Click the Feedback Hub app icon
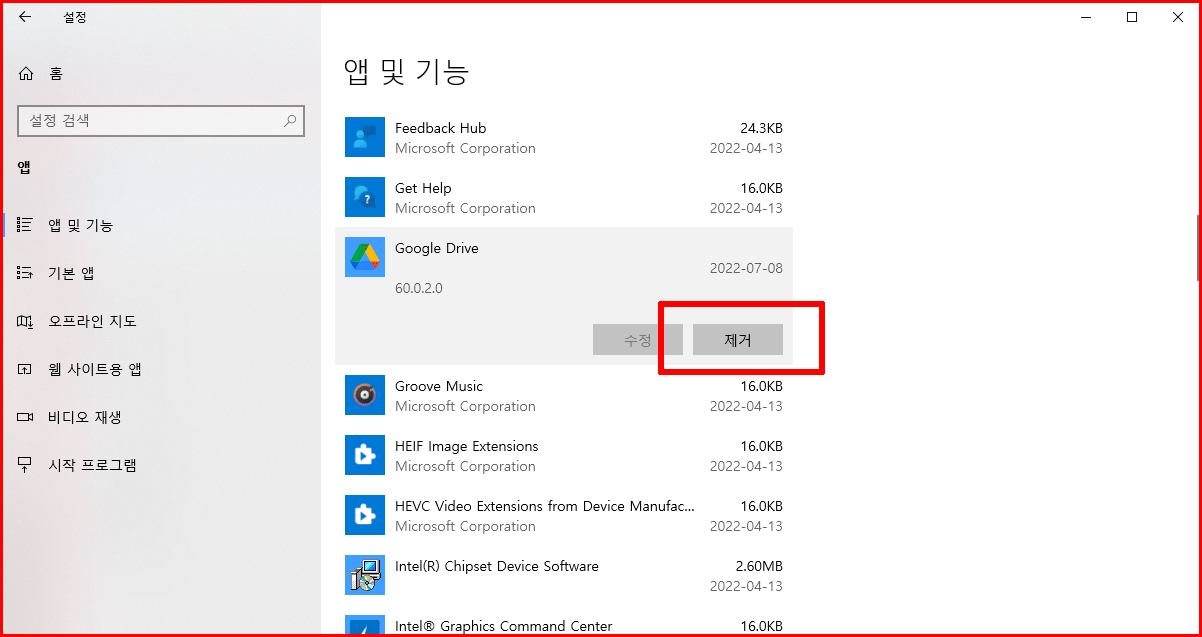The image size is (1202, 637). pyautogui.click(x=365, y=137)
